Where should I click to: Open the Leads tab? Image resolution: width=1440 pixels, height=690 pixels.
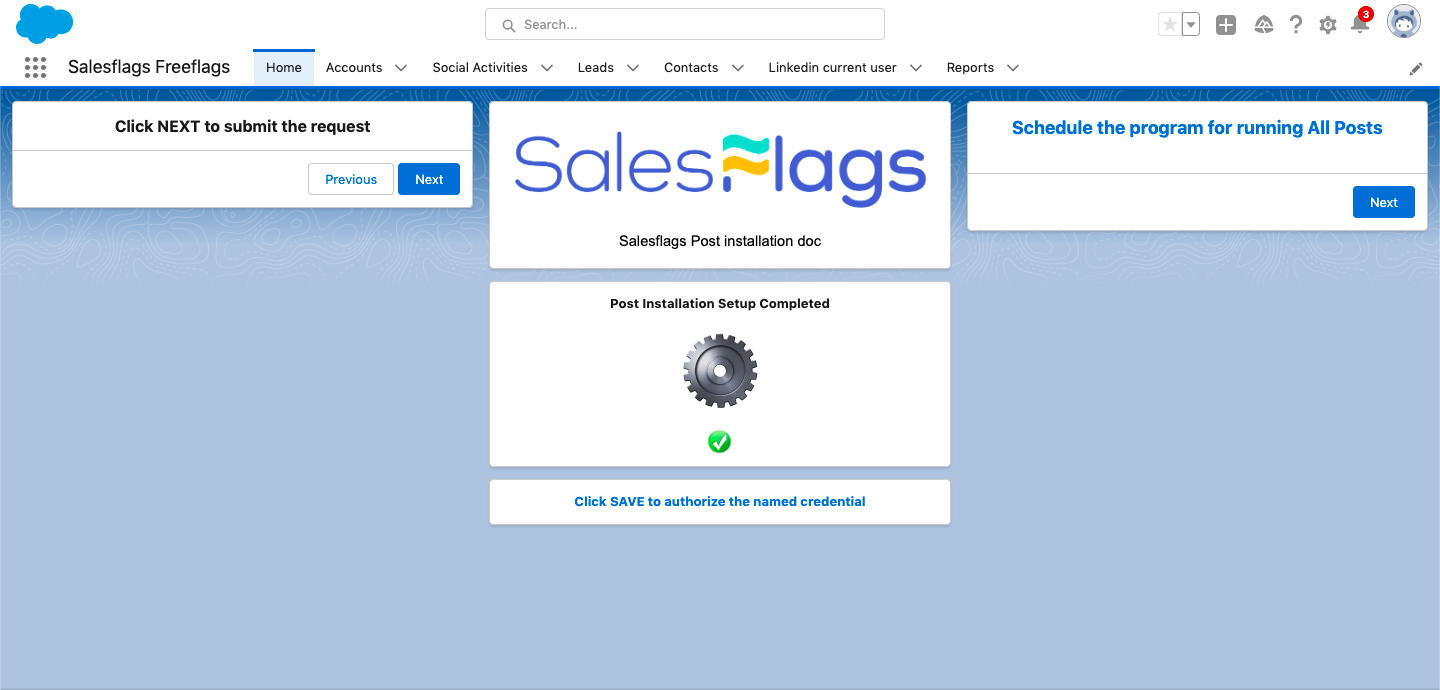(596, 68)
